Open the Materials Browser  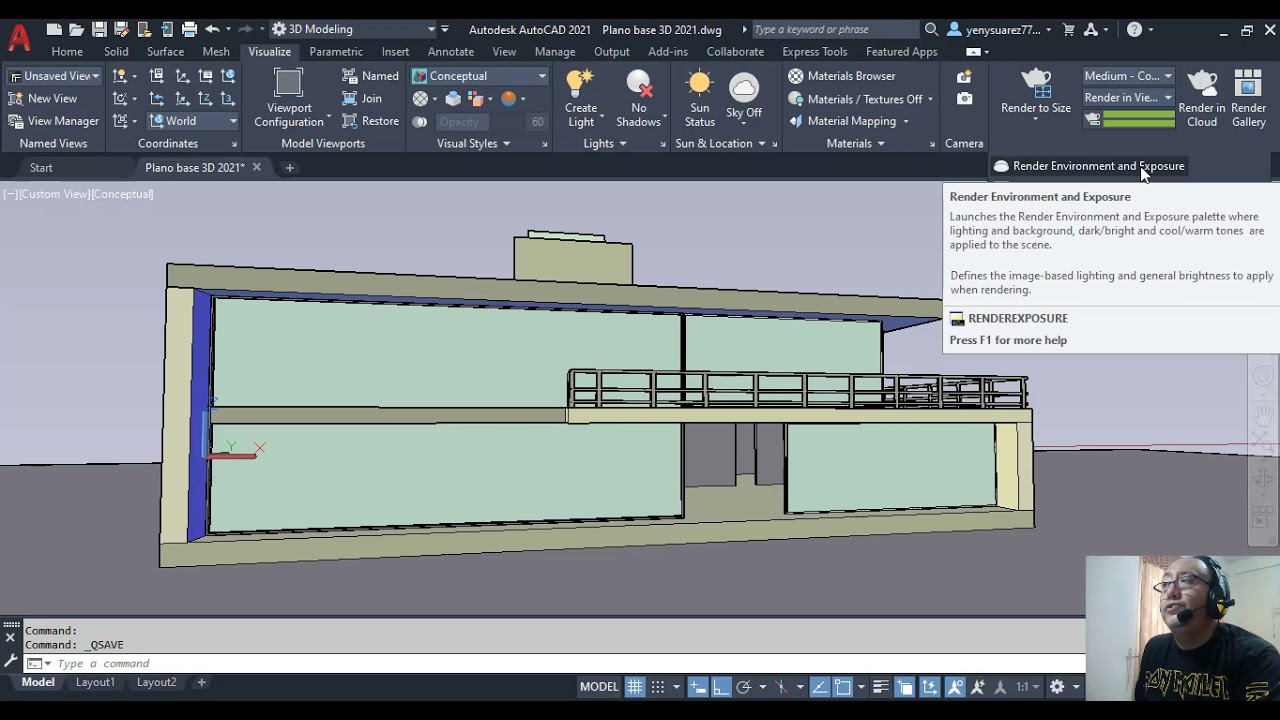tap(841, 76)
